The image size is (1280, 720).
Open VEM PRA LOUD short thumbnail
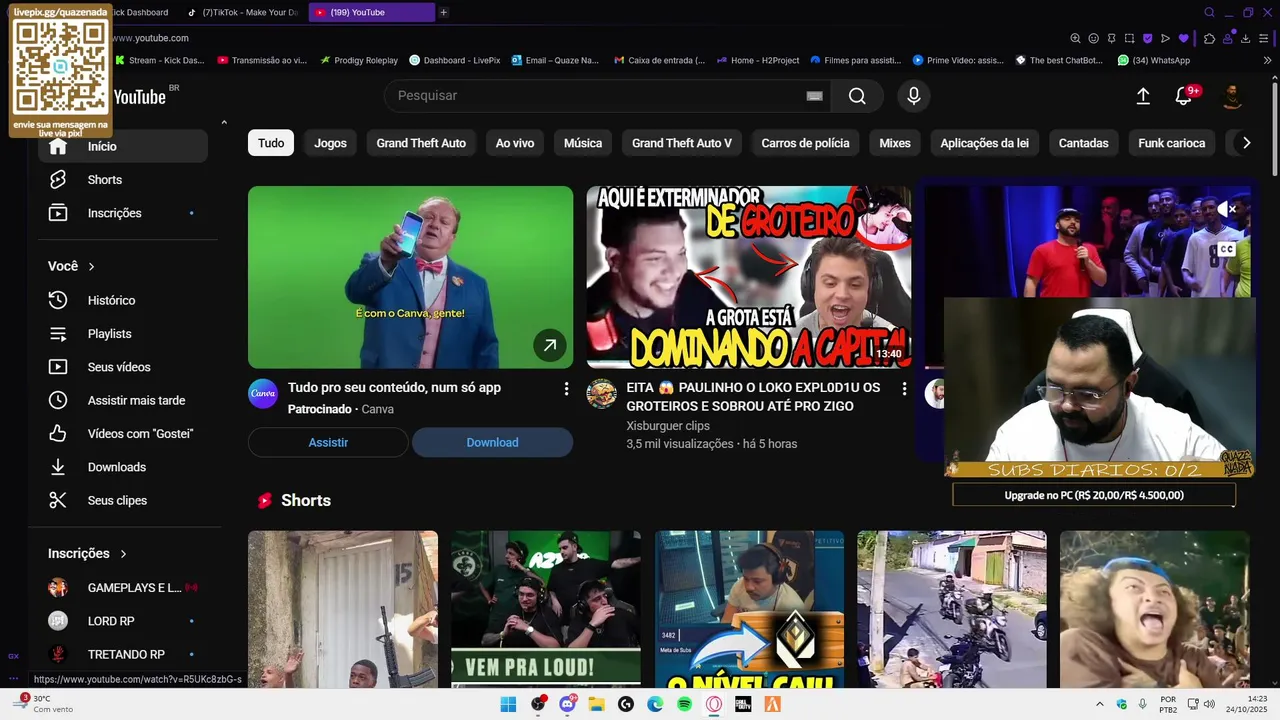point(546,609)
